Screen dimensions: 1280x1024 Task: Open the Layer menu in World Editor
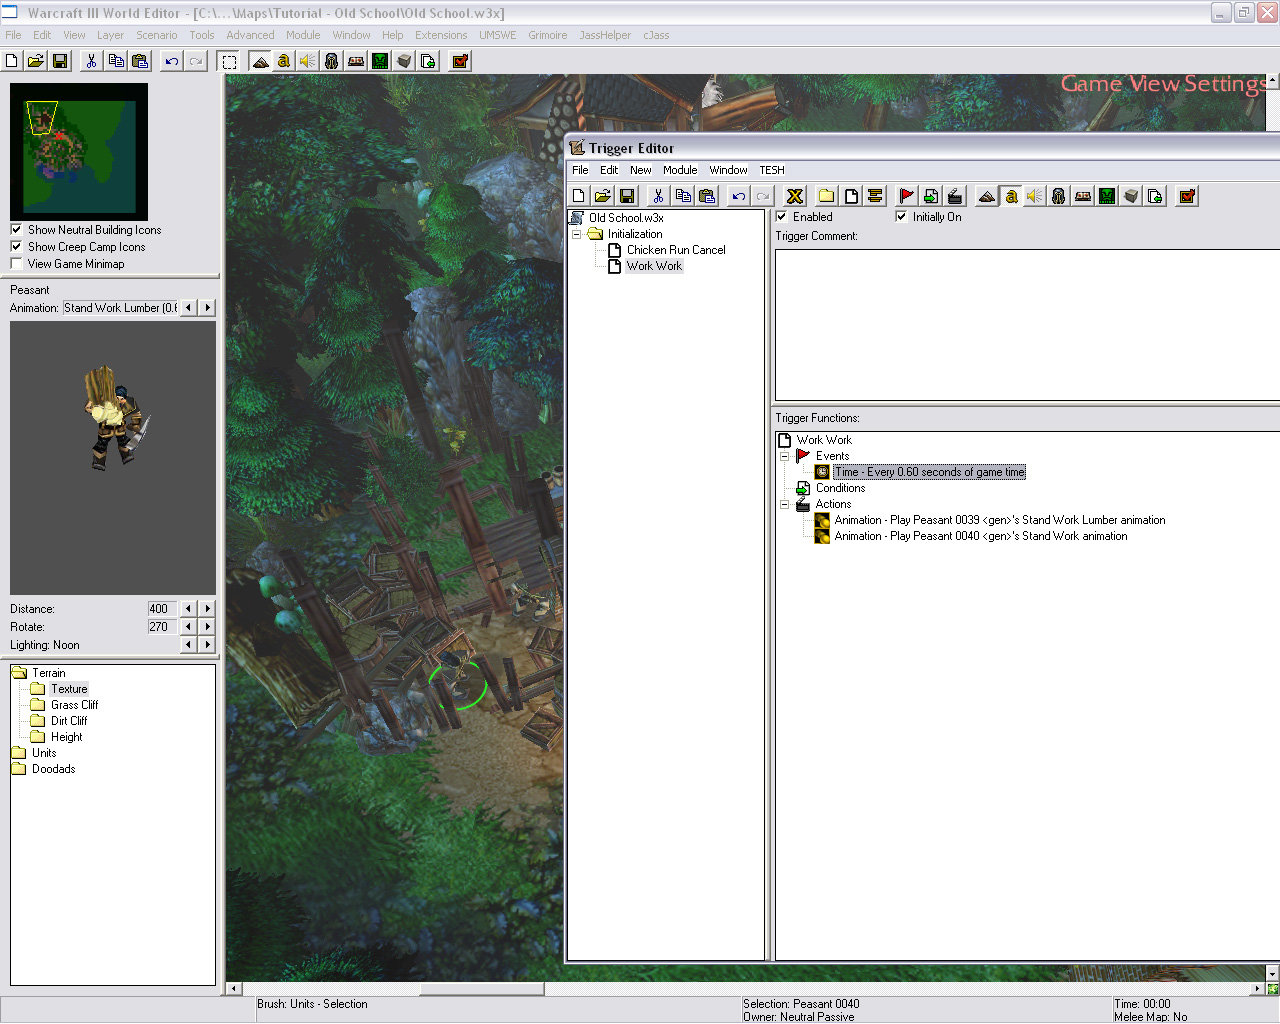tap(110, 35)
